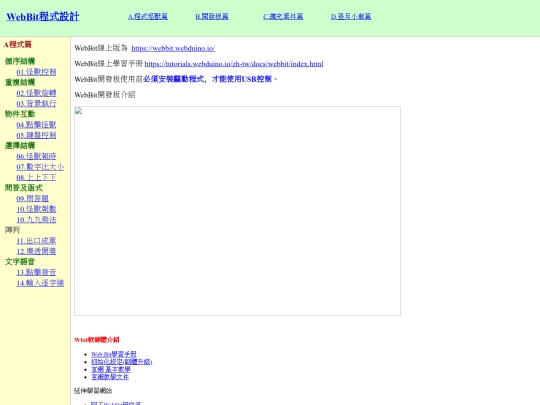Image resolution: width=540 pixels, height=405 pixels.
Task: Open the WebBit程式設計 site title link
Action: 43,17
